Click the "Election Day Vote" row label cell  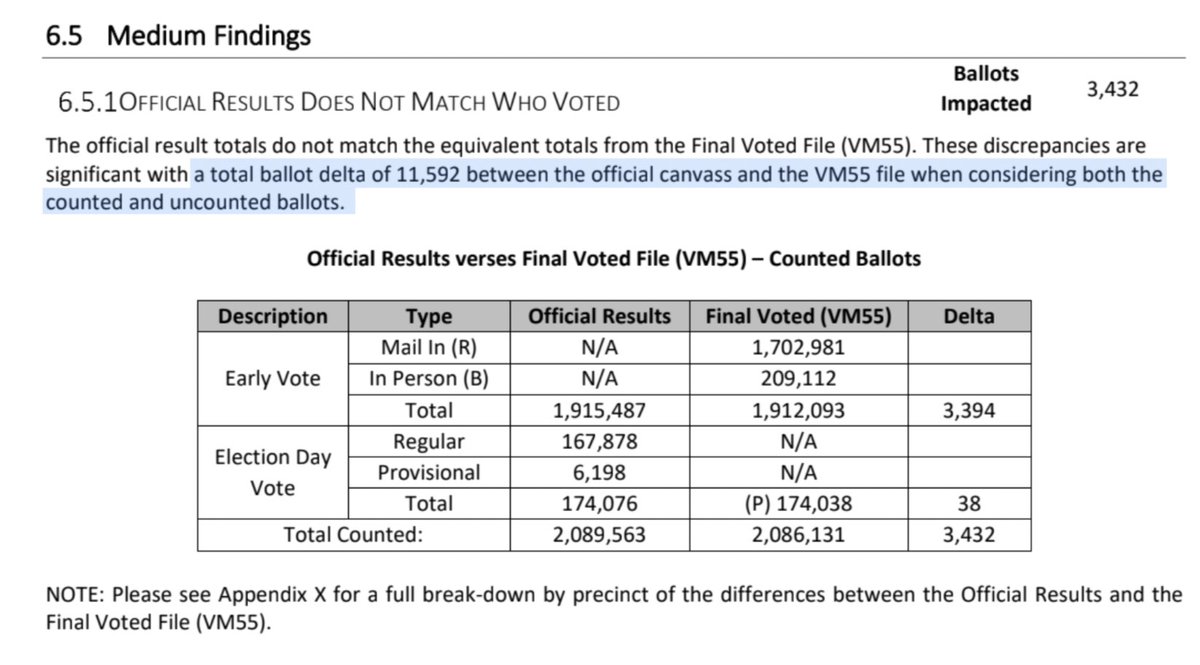[273, 472]
